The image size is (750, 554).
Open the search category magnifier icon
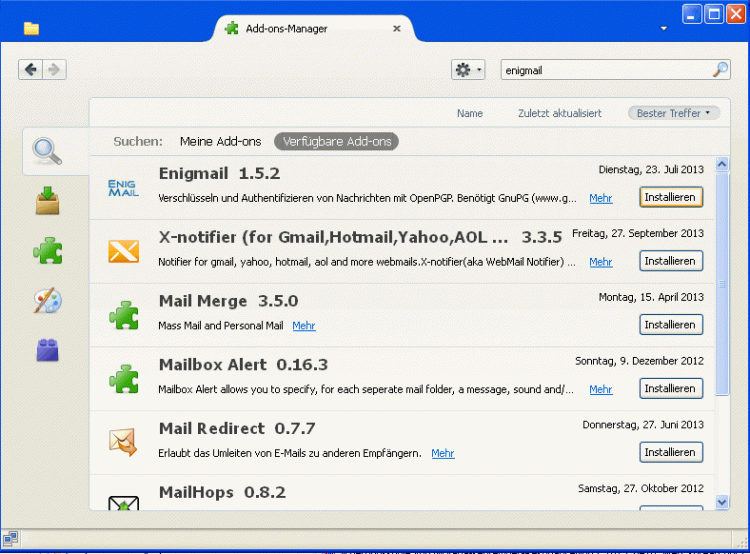pyautogui.click(x=47, y=151)
